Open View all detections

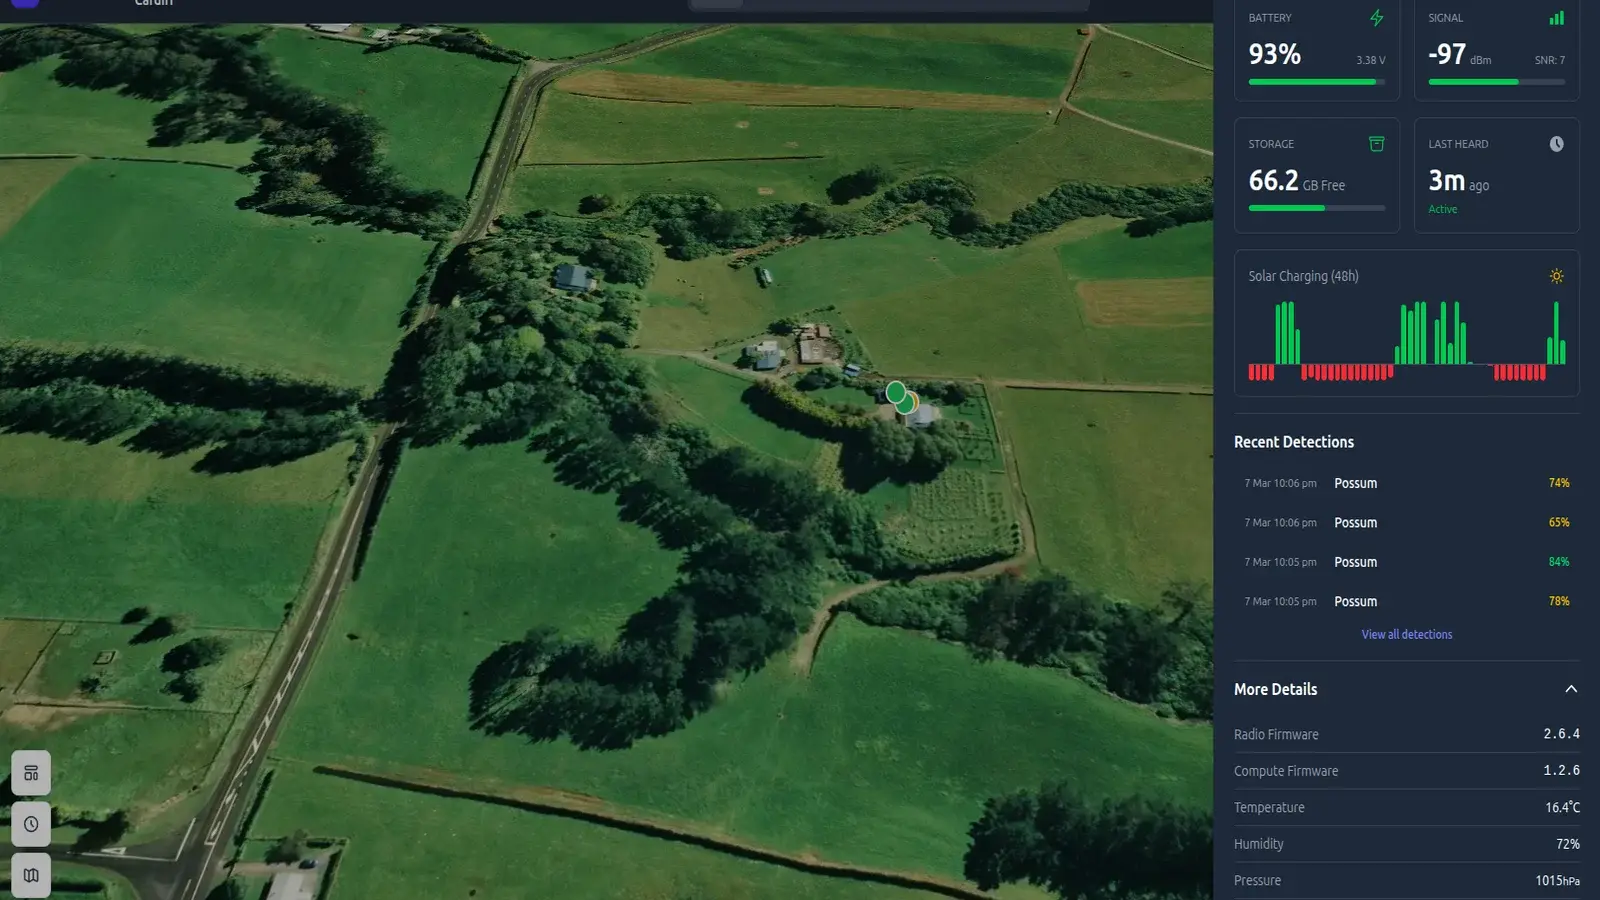click(x=1406, y=634)
